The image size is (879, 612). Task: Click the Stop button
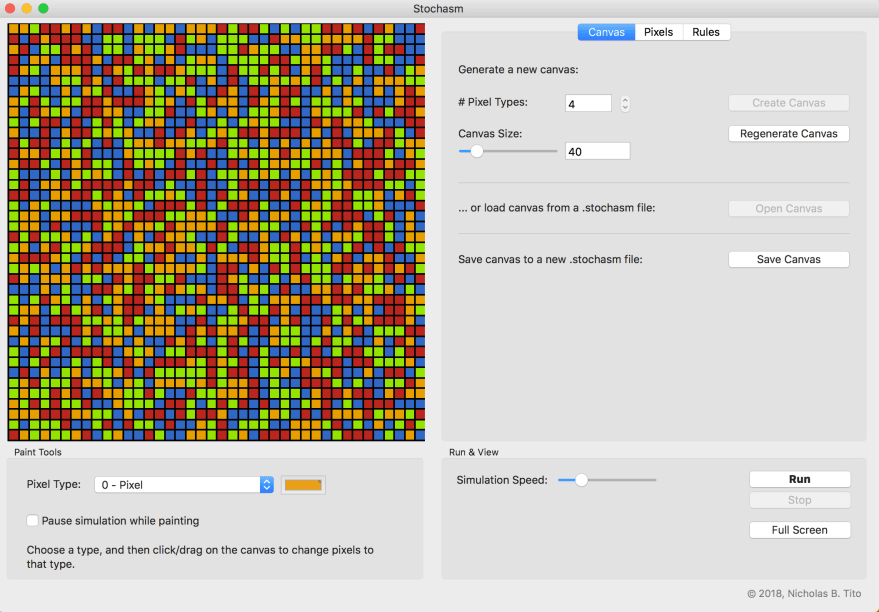click(799, 500)
